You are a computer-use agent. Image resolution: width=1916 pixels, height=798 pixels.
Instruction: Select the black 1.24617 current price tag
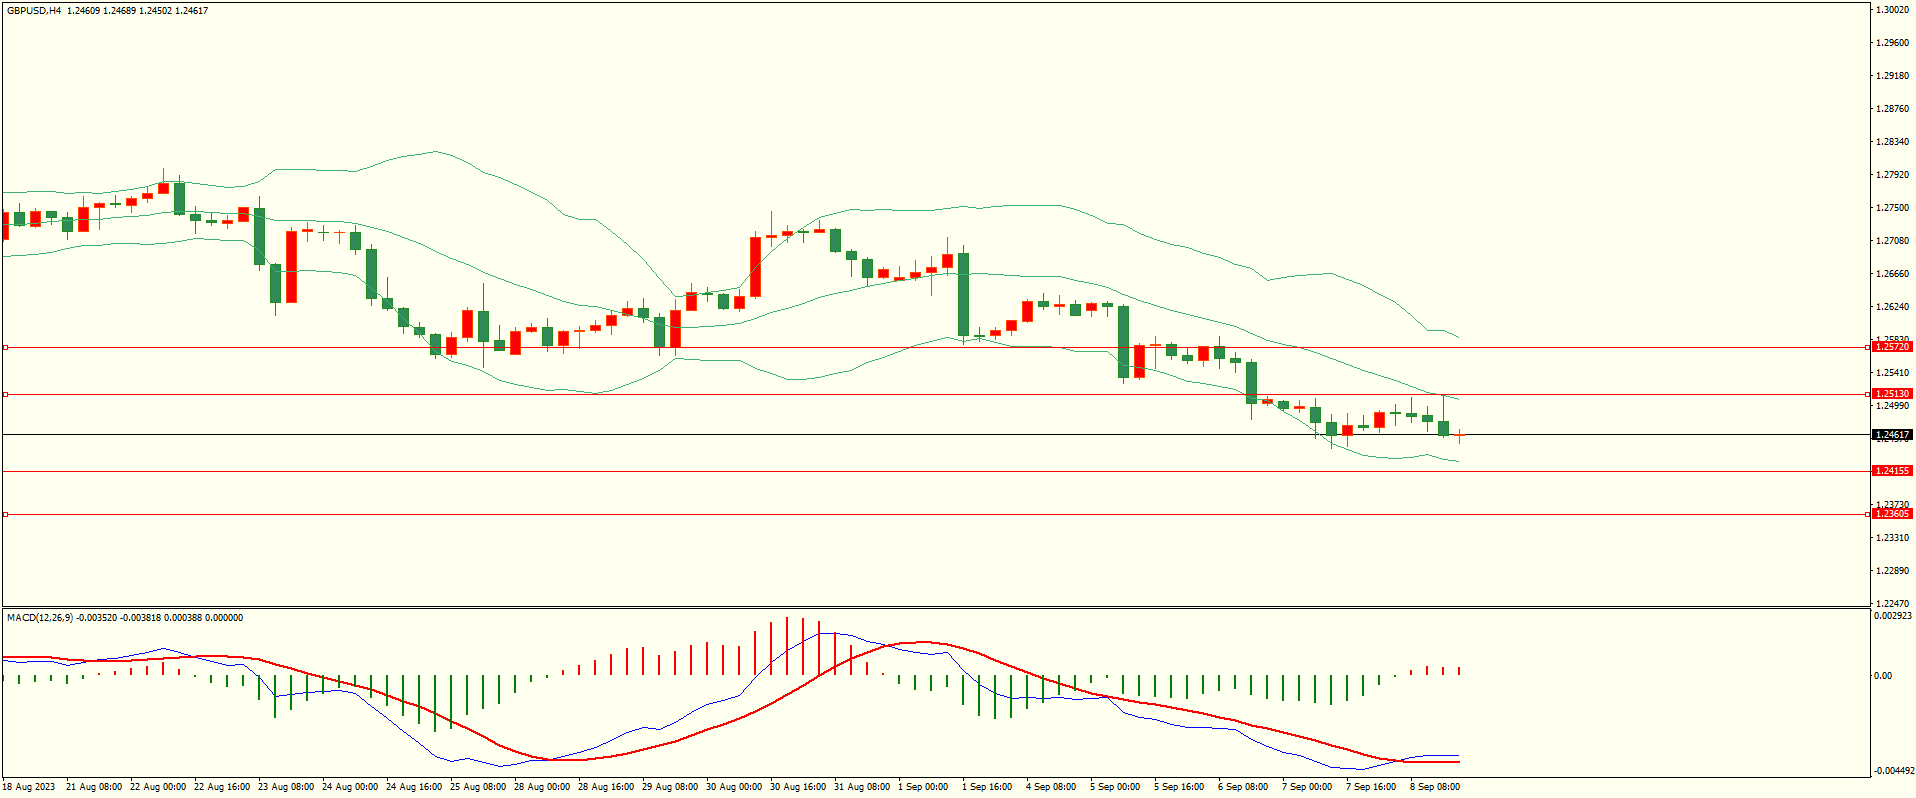[x=1892, y=435]
